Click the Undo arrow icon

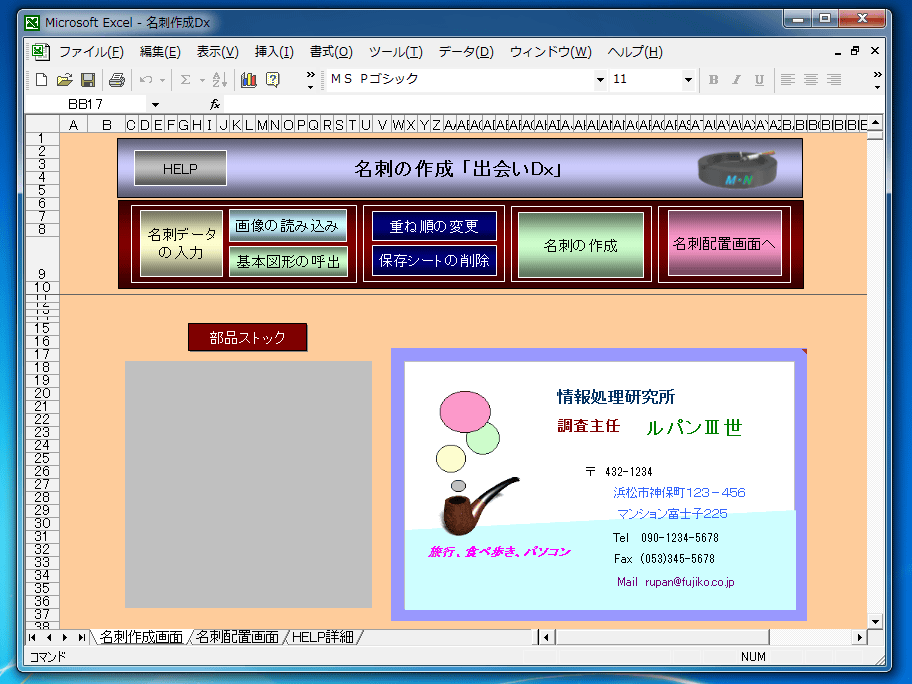(x=146, y=80)
